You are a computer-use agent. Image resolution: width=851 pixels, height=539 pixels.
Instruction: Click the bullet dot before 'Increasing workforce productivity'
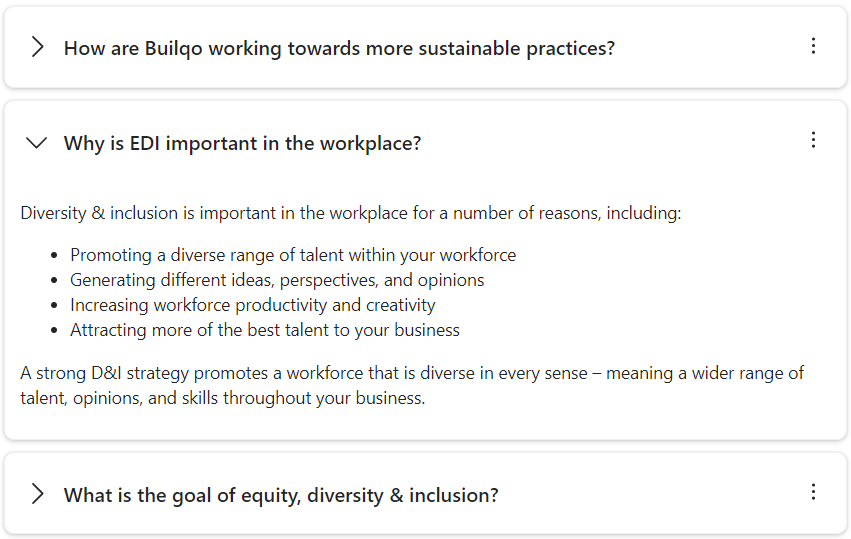point(56,306)
